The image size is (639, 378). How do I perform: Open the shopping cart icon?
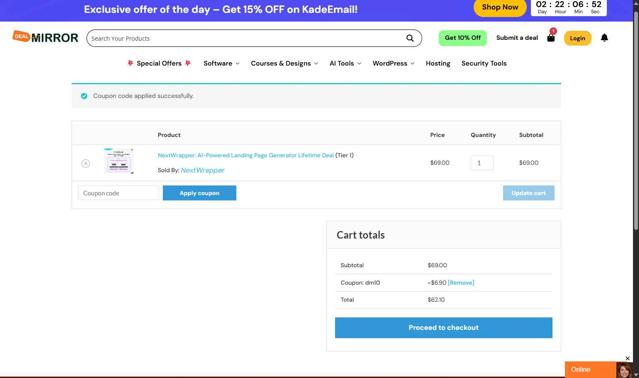click(551, 38)
